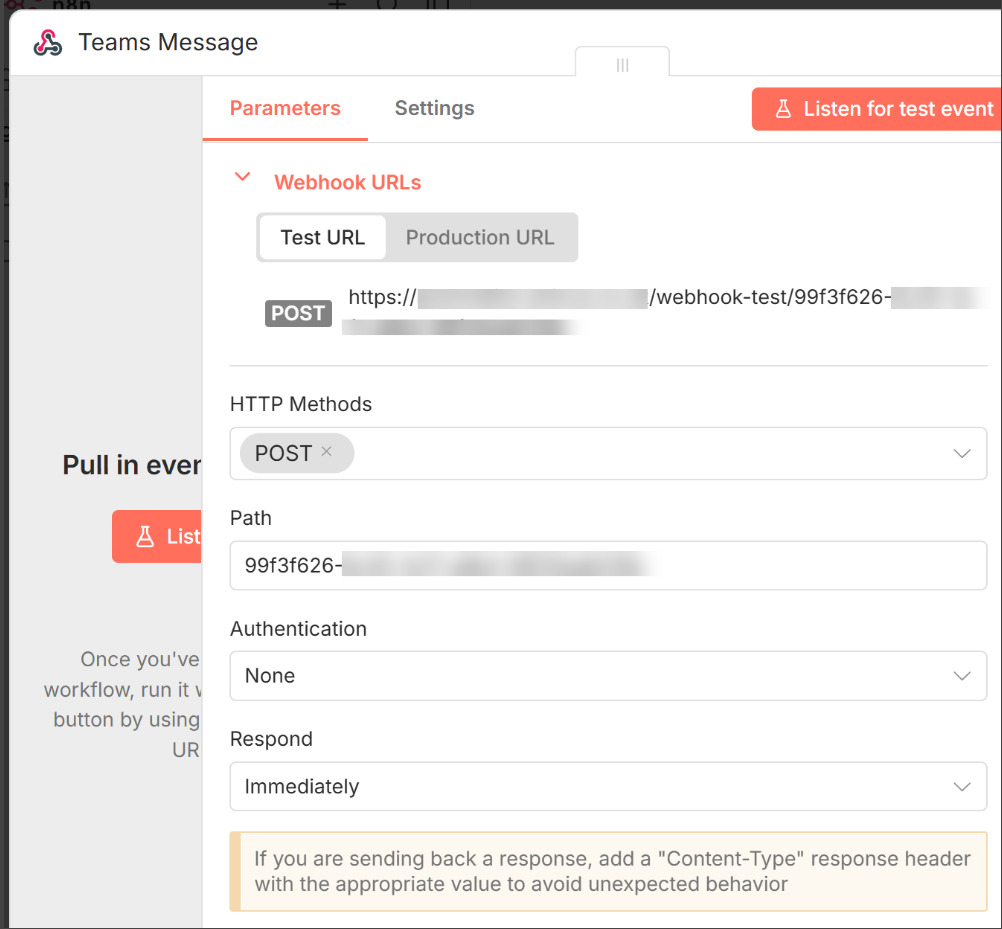Image resolution: width=1002 pixels, height=929 pixels.
Task: Click the panel drag handle icon at top
Action: point(622,65)
